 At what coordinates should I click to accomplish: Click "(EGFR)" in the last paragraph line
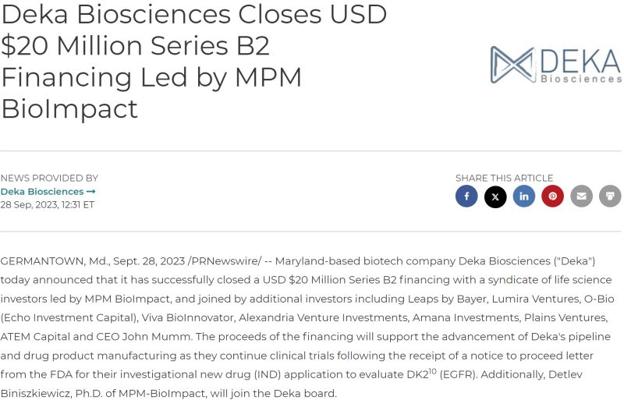459,375
